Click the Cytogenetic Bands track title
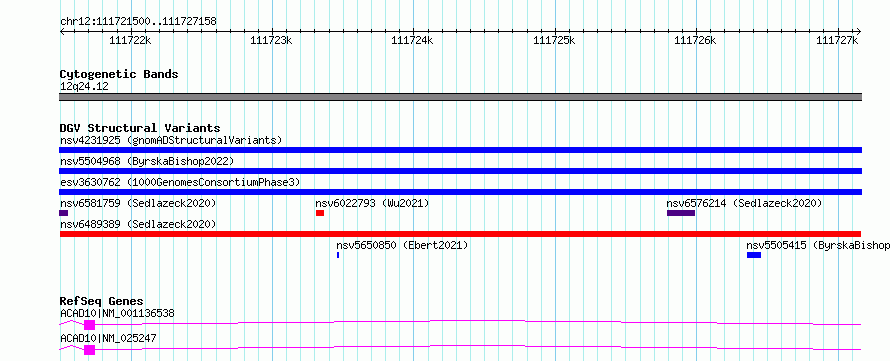890x361 pixels. point(119,74)
